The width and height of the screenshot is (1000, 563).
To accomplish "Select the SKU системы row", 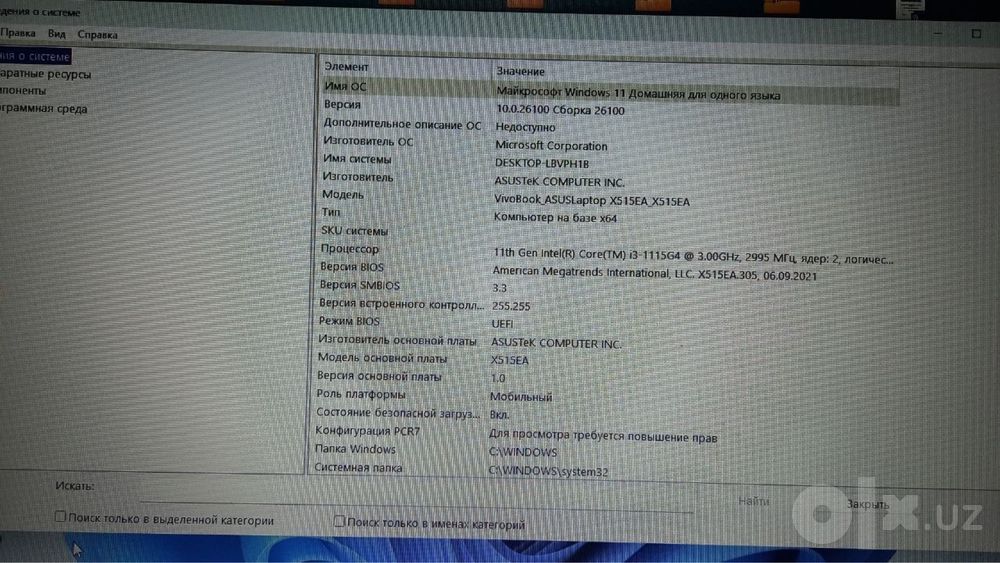I will pos(355,231).
